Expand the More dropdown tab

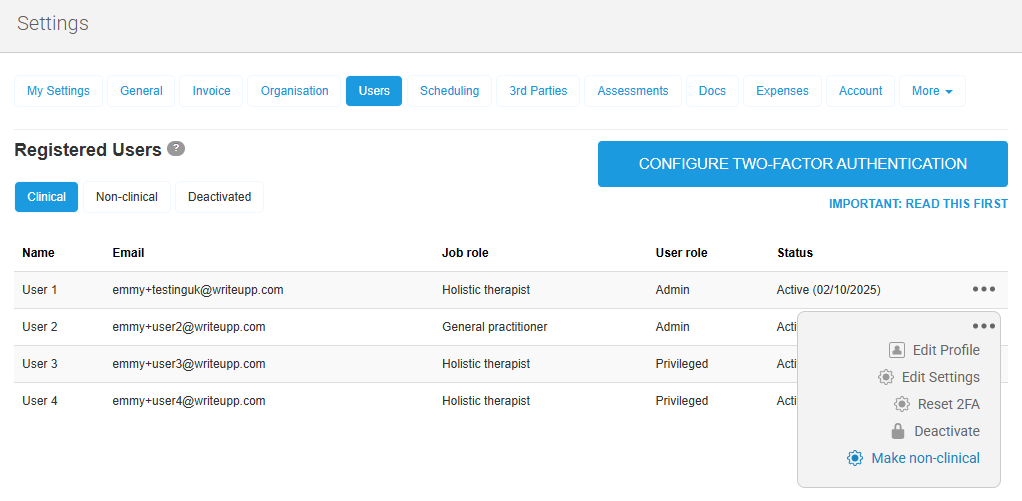click(x=931, y=91)
